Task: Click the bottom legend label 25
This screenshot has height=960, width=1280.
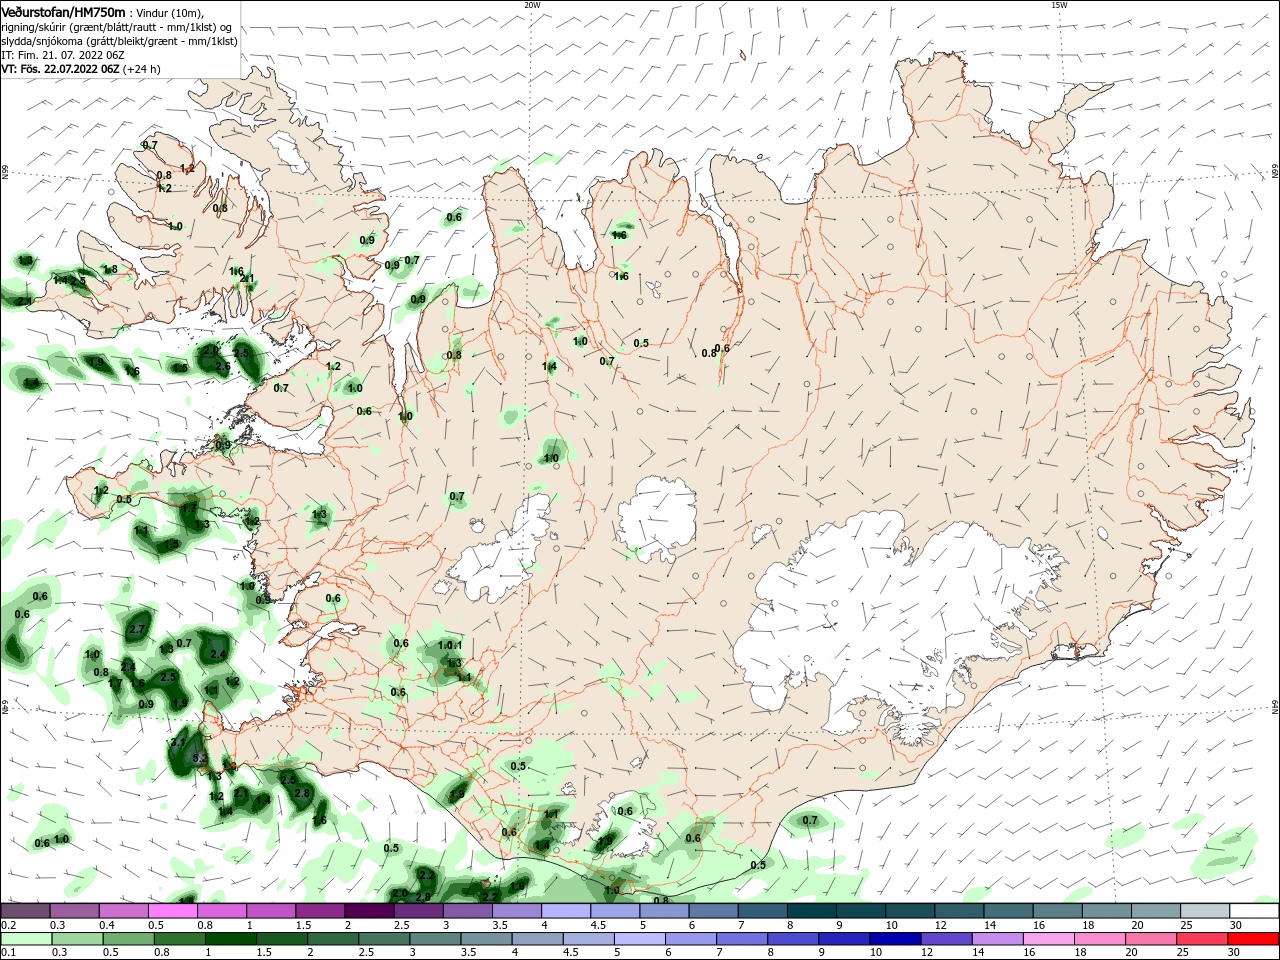Action: click(1182, 953)
